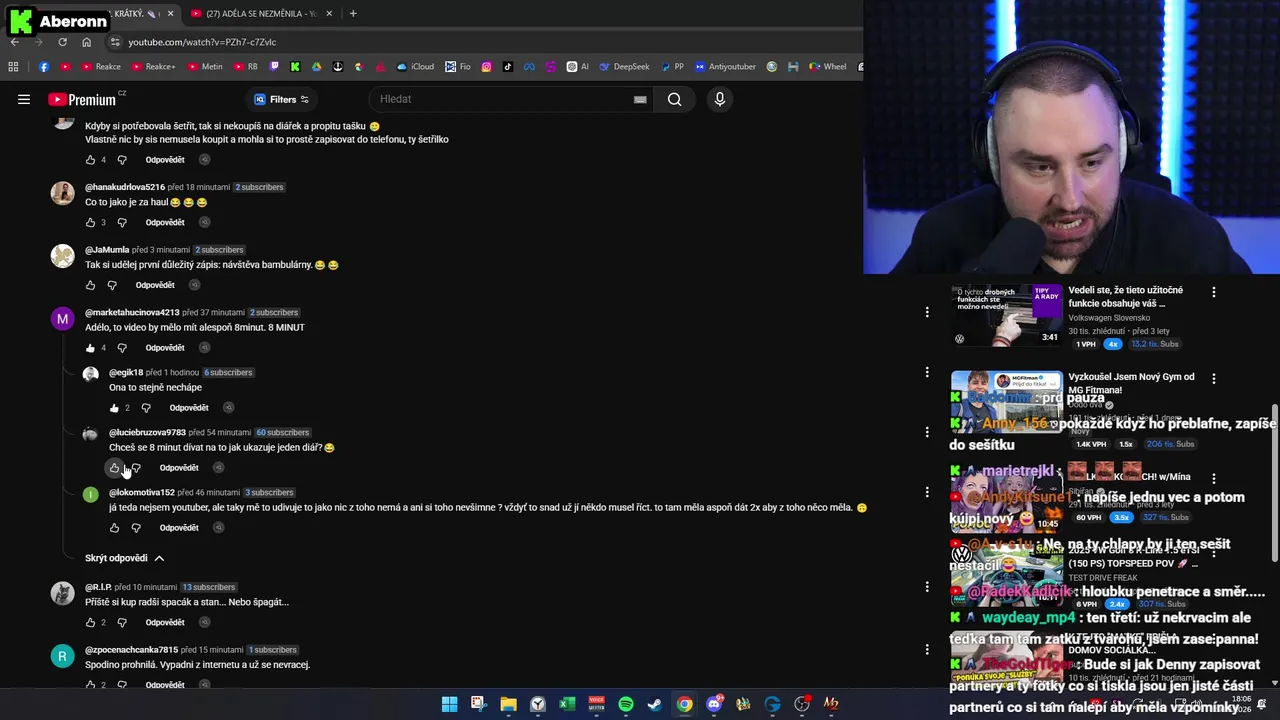Viewport: 1280px width, 720px height.
Task: Click the address bar URL youtube.com/watch
Action: (202, 42)
